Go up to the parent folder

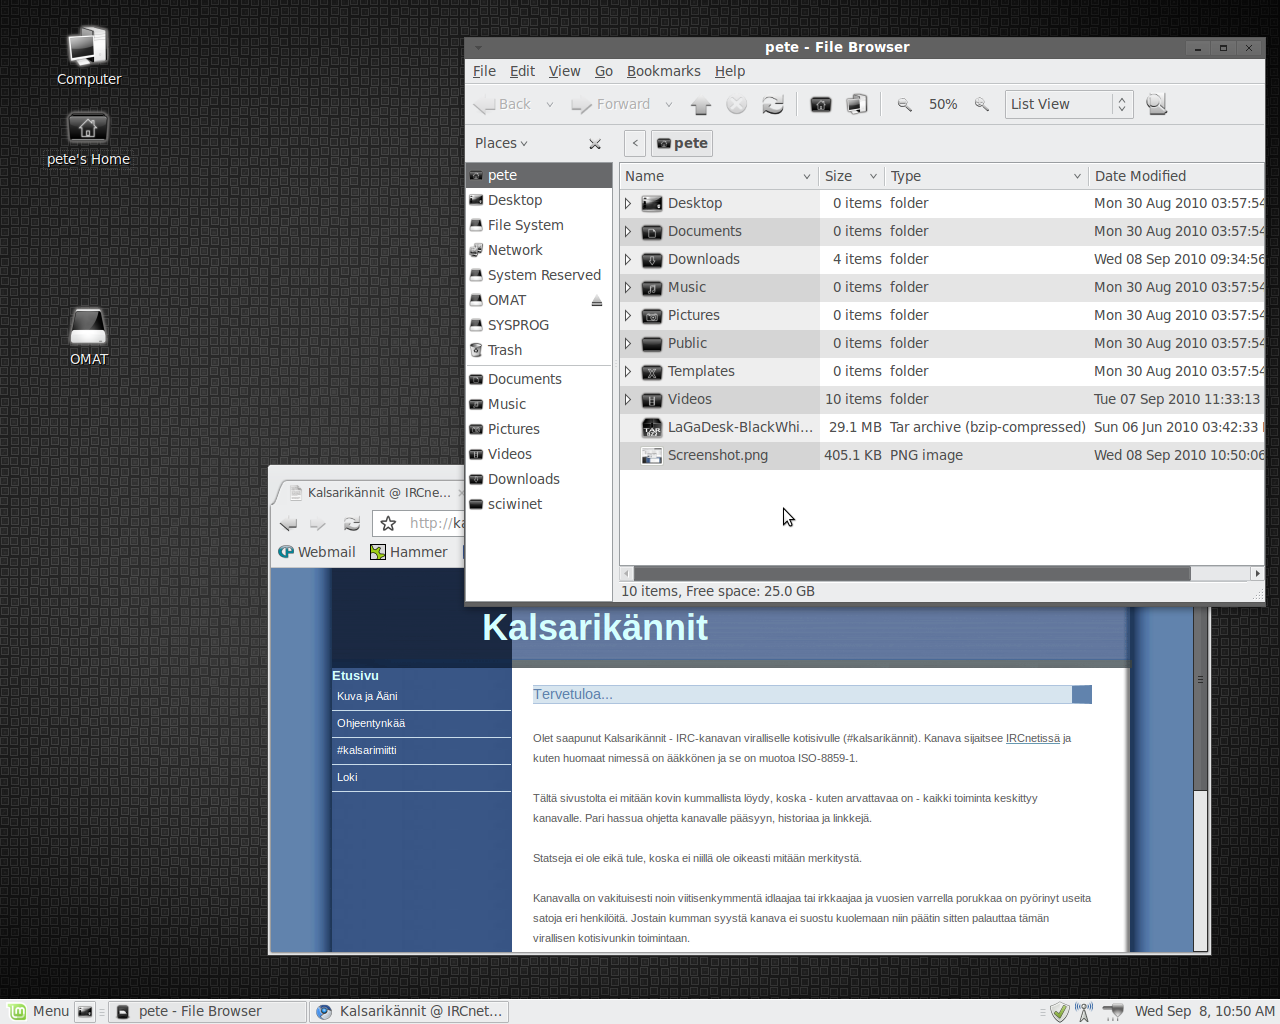[x=701, y=105]
